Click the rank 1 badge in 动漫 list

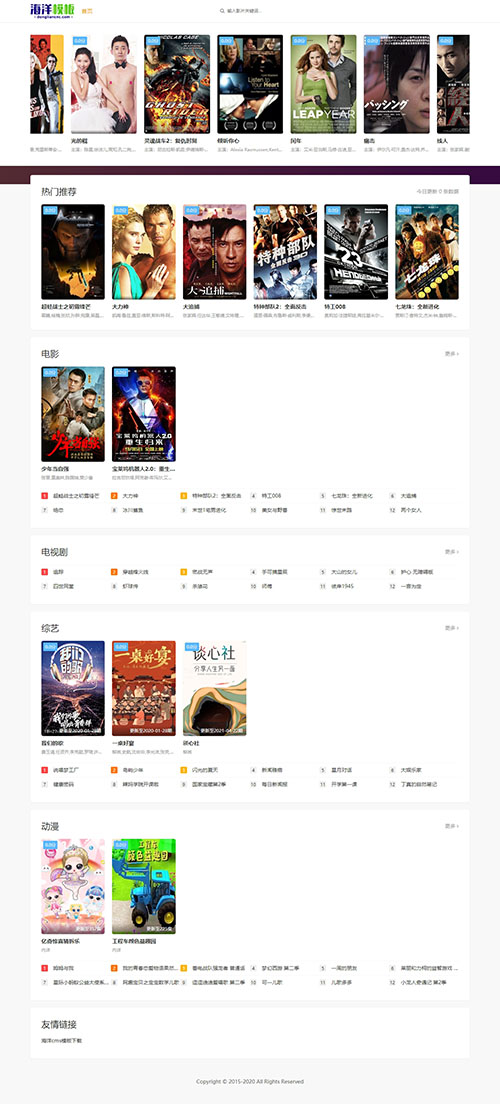pyautogui.click(x=44, y=968)
